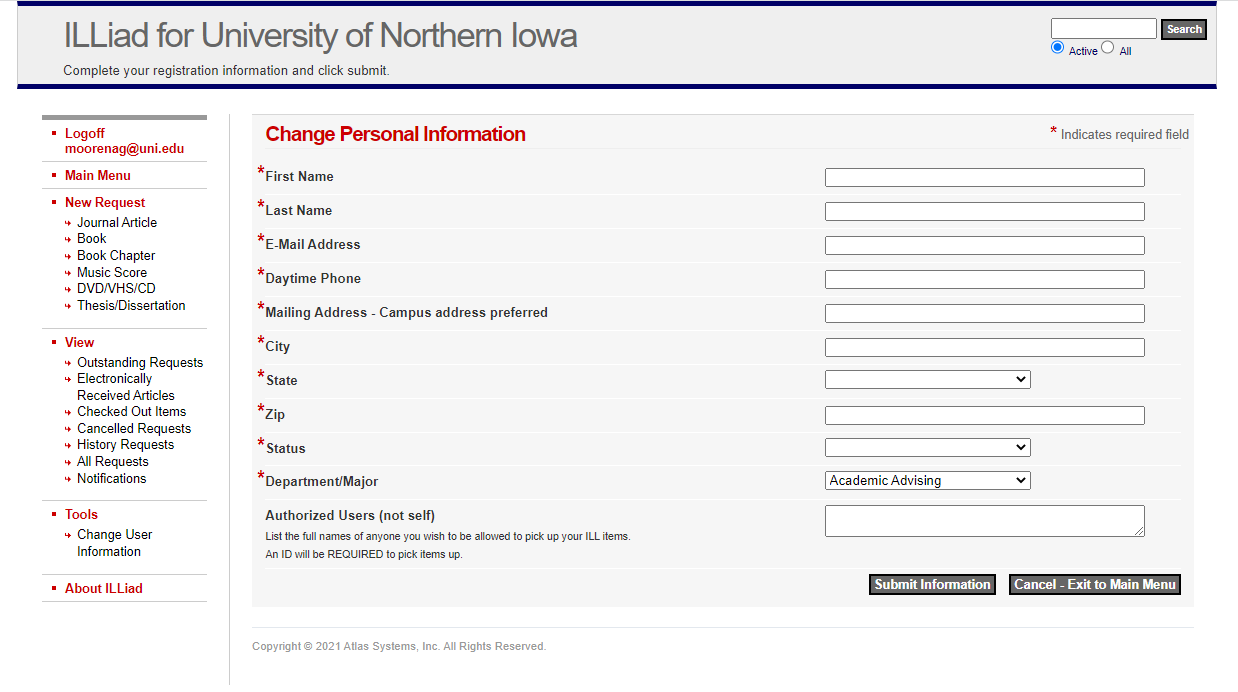Focus the E-Mail Address field

(984, 246)
